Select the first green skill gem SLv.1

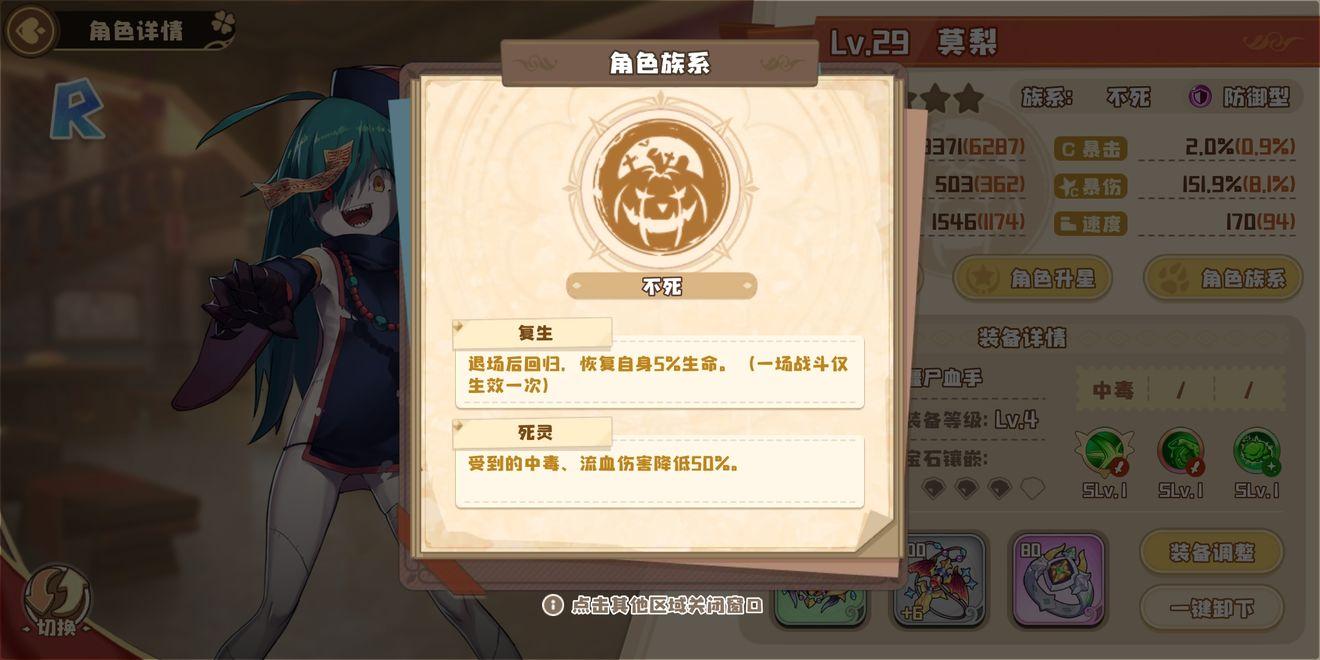(1108, 451)
